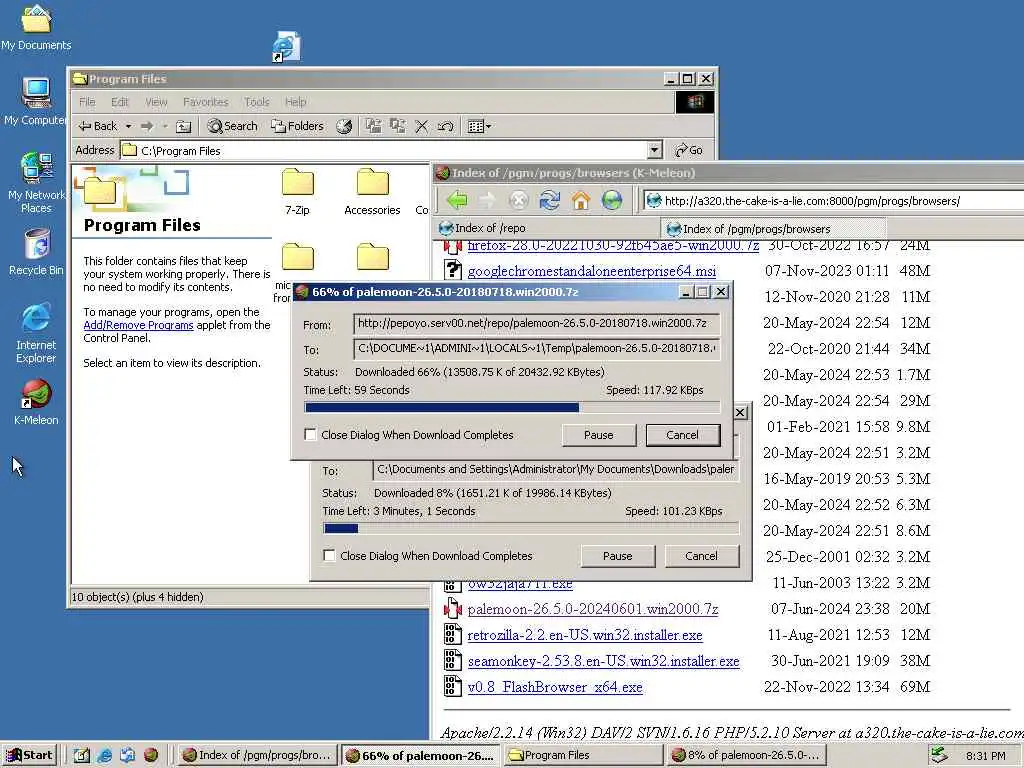Click Delete icon in Explorer toolbar
Viewport: 1024px width, 768px height.
[x=422, y=126]
